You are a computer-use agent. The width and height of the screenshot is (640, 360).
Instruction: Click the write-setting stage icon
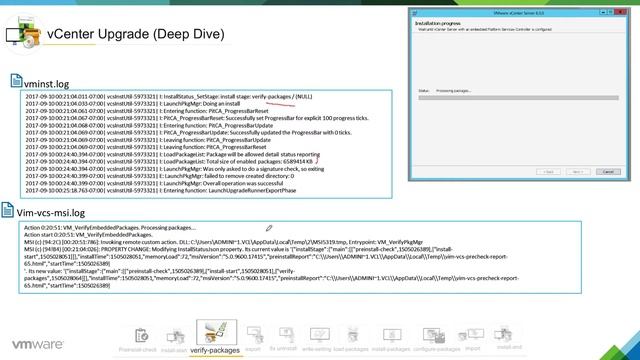coord(320,335)
